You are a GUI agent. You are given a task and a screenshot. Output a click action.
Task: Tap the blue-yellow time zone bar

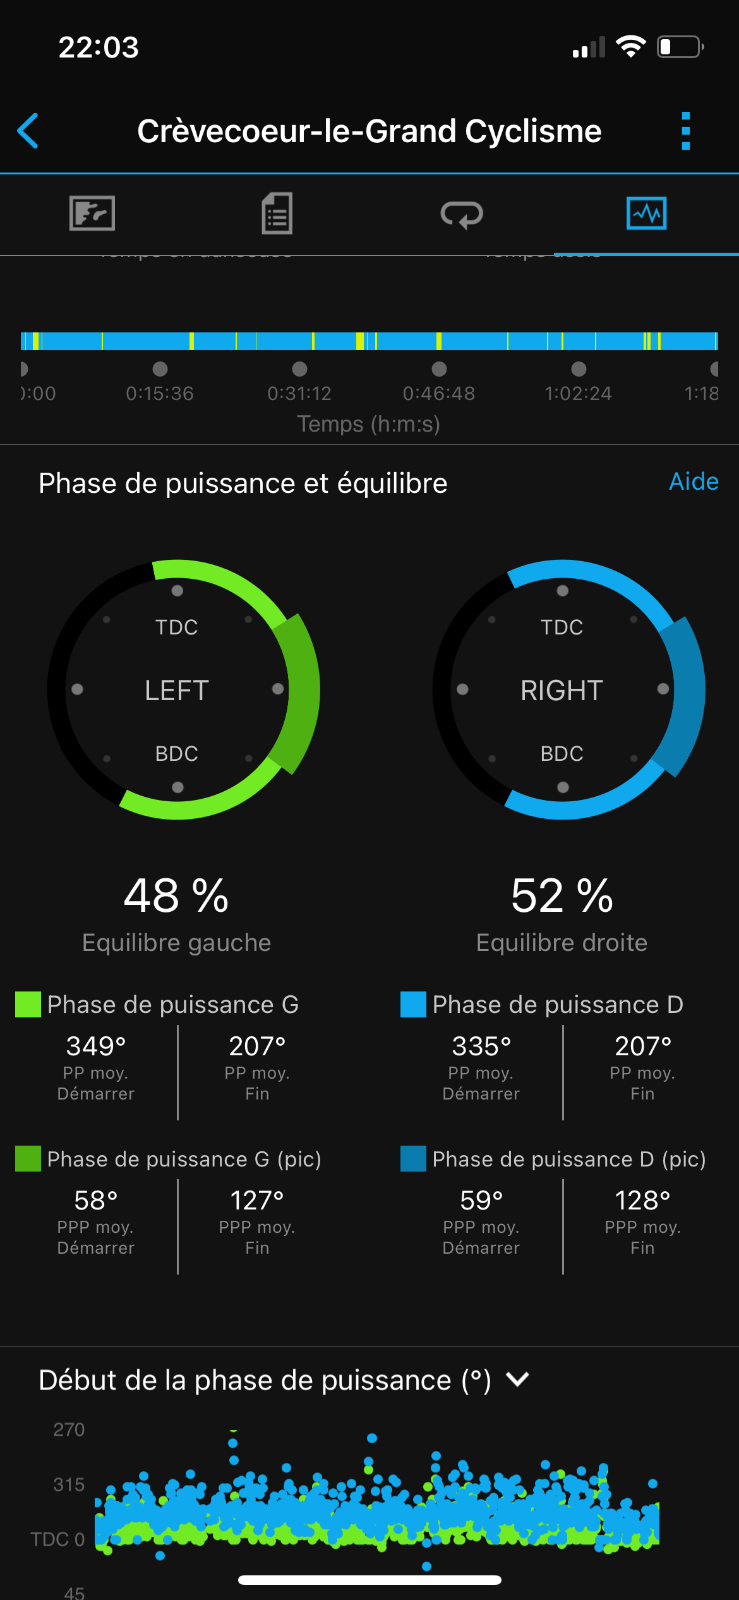[x=369, y=341]
